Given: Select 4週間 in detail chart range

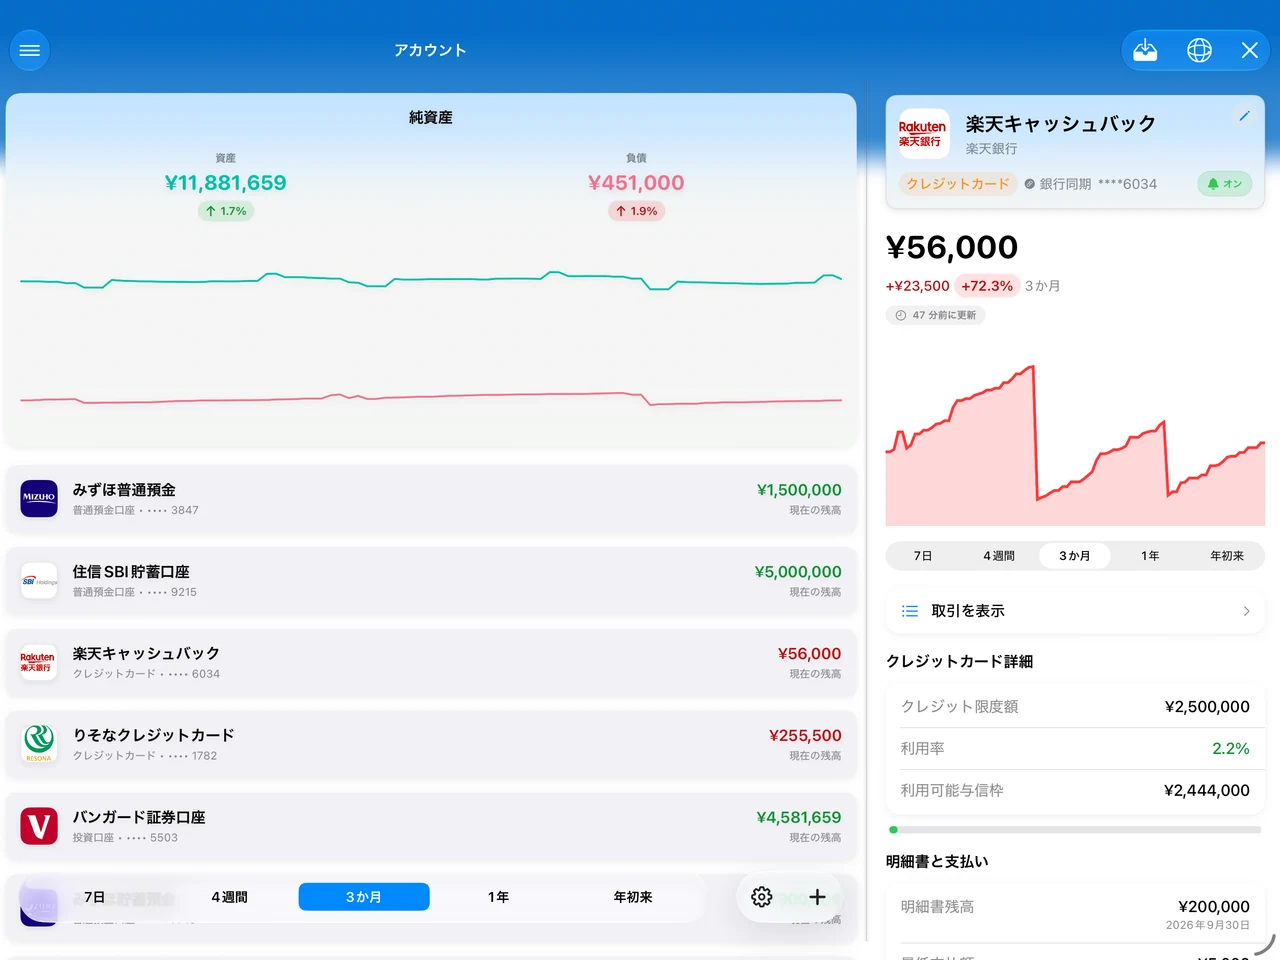Looking at the screenshot, I should pyautogui.click(x=999, y=556).
